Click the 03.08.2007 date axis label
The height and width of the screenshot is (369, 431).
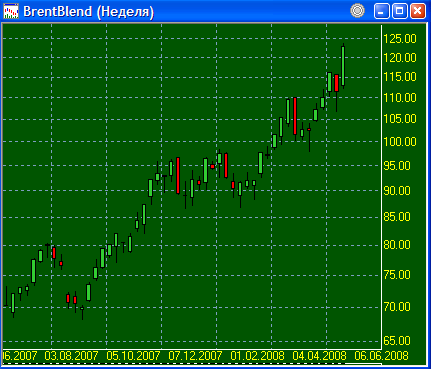71,356
